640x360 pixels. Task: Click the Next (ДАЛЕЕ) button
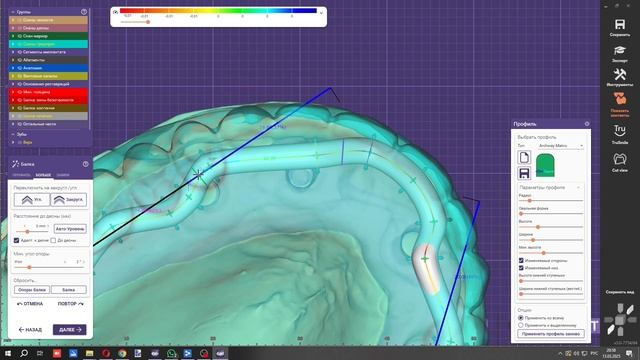point(70,330)
